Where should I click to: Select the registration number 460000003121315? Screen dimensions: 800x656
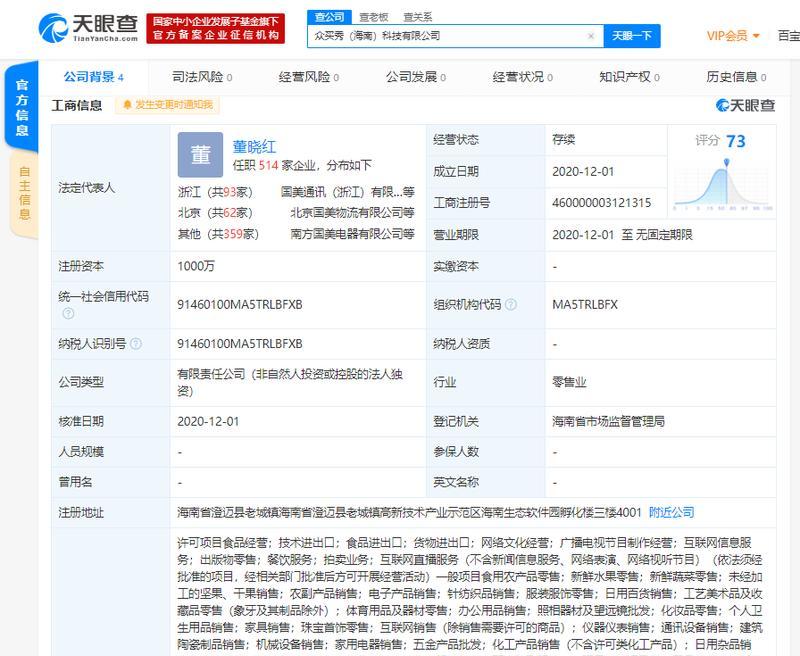pos(602,203)
